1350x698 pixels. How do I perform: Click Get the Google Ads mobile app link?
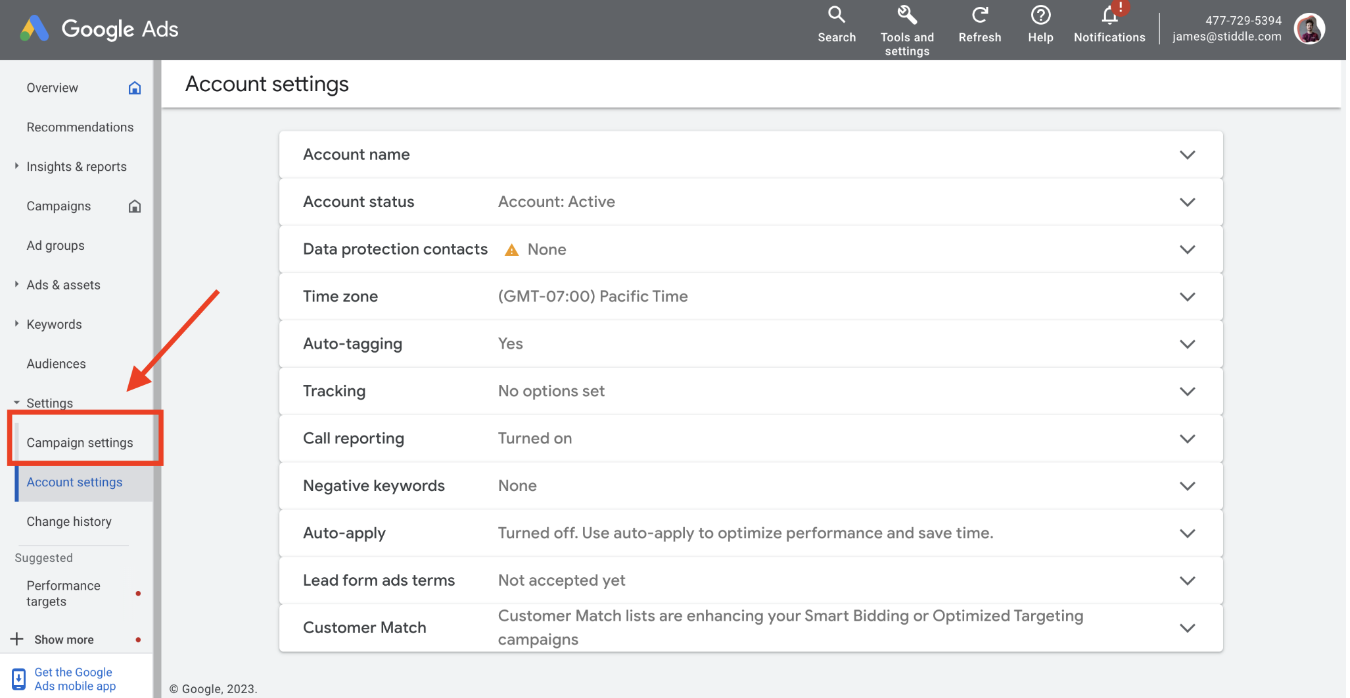pos(75,680)
